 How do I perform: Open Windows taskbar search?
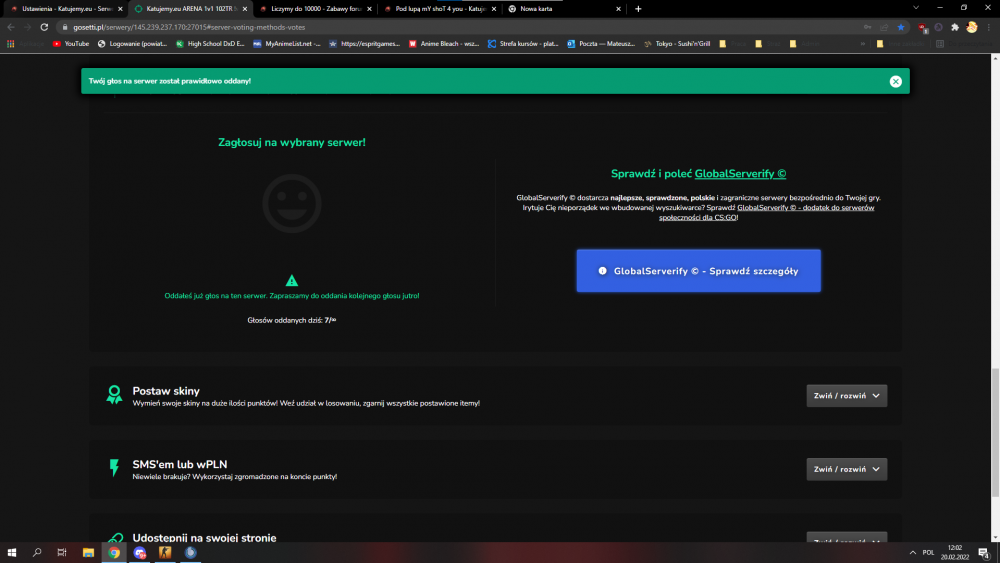(37, 553)
